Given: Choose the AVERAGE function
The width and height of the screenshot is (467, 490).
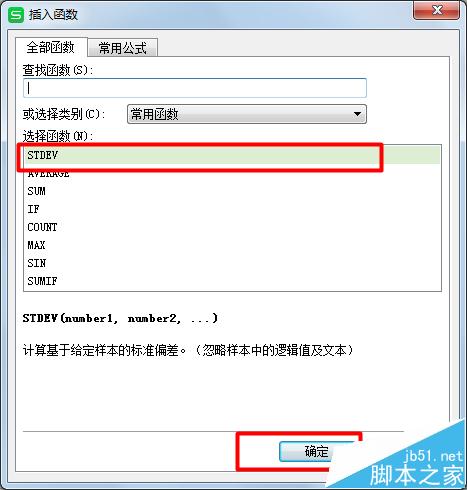Looking at the screenshot, I should point(232,173).
